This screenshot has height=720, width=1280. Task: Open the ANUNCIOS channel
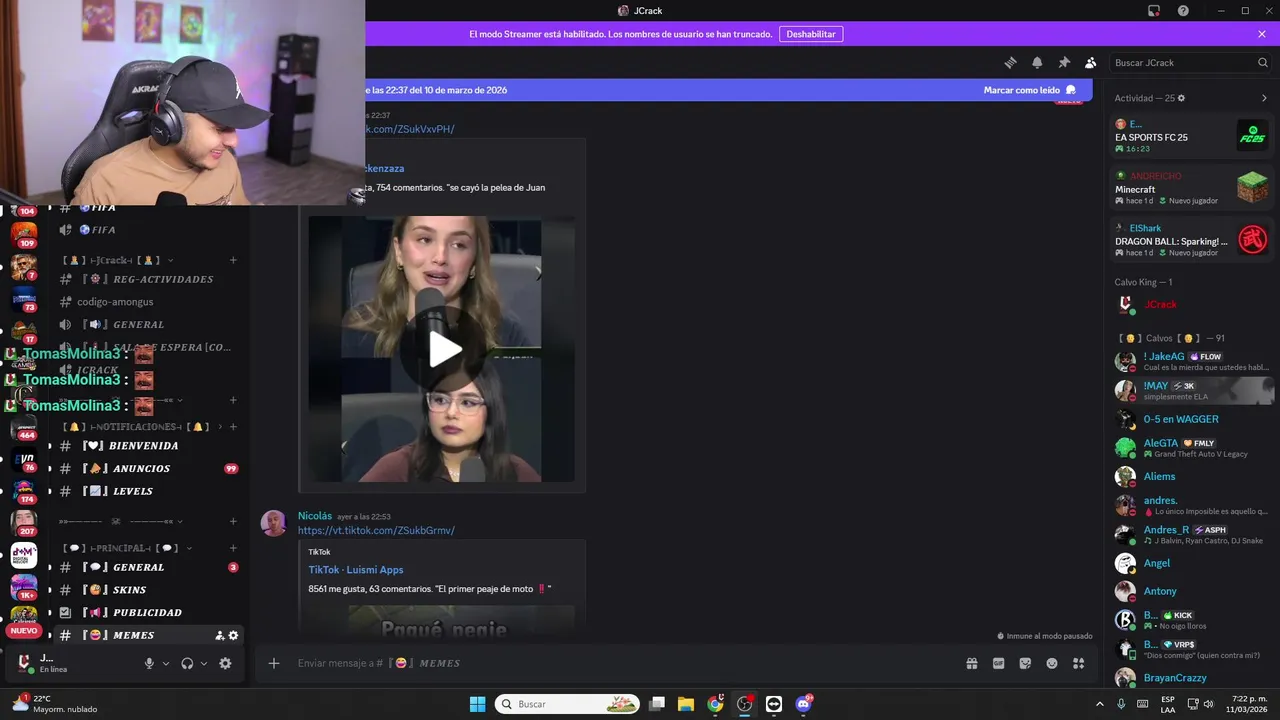click(x=147, y=468)
